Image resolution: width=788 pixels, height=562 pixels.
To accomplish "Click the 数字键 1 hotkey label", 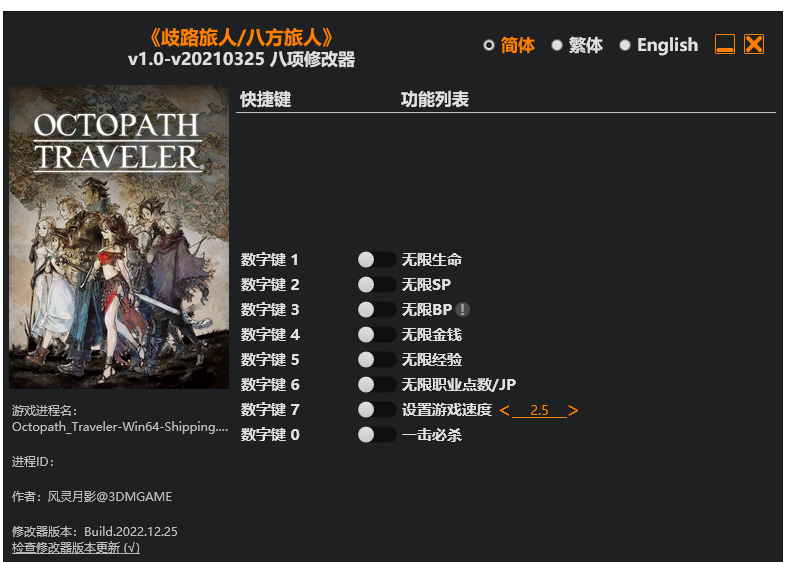I will tap(269, 260).
